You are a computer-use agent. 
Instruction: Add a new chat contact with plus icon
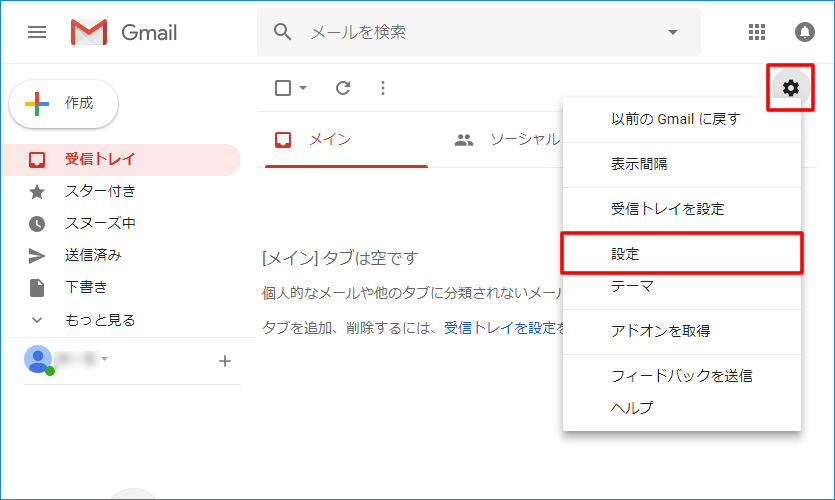click(x=225, y=361)
